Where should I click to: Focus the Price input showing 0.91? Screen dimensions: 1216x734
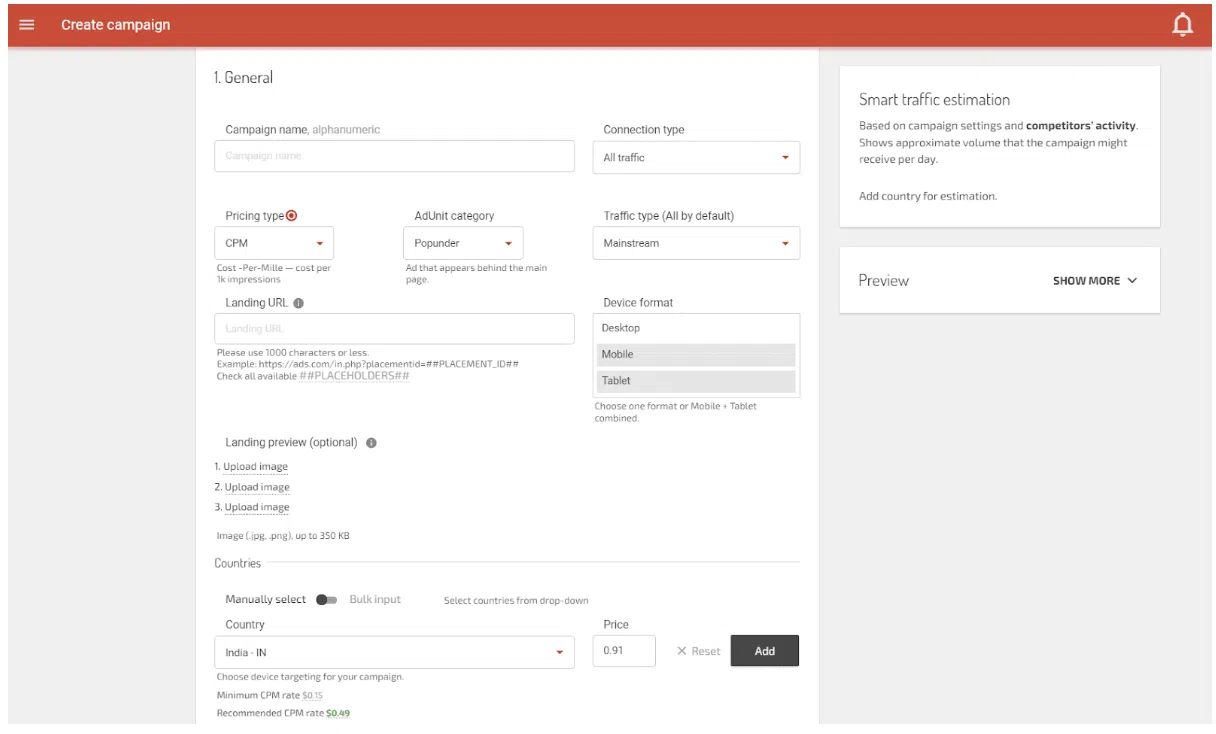click(624, 651)
